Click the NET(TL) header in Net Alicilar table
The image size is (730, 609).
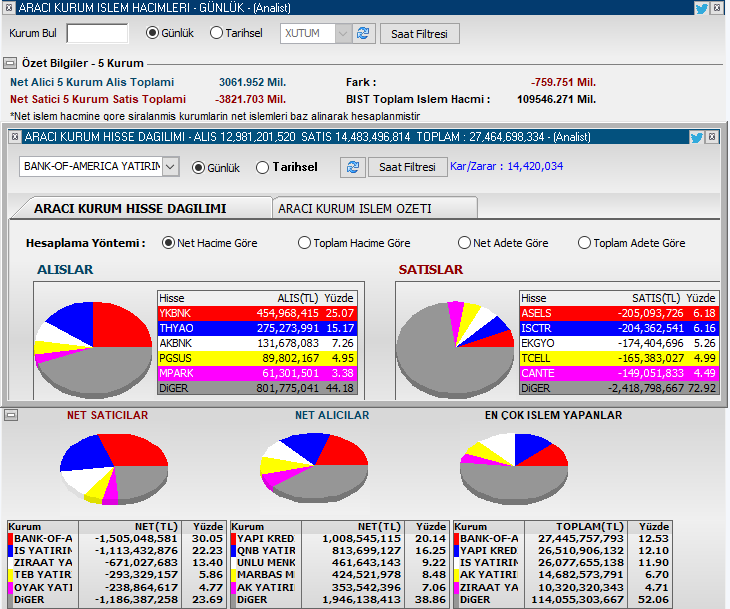point(353,527)
